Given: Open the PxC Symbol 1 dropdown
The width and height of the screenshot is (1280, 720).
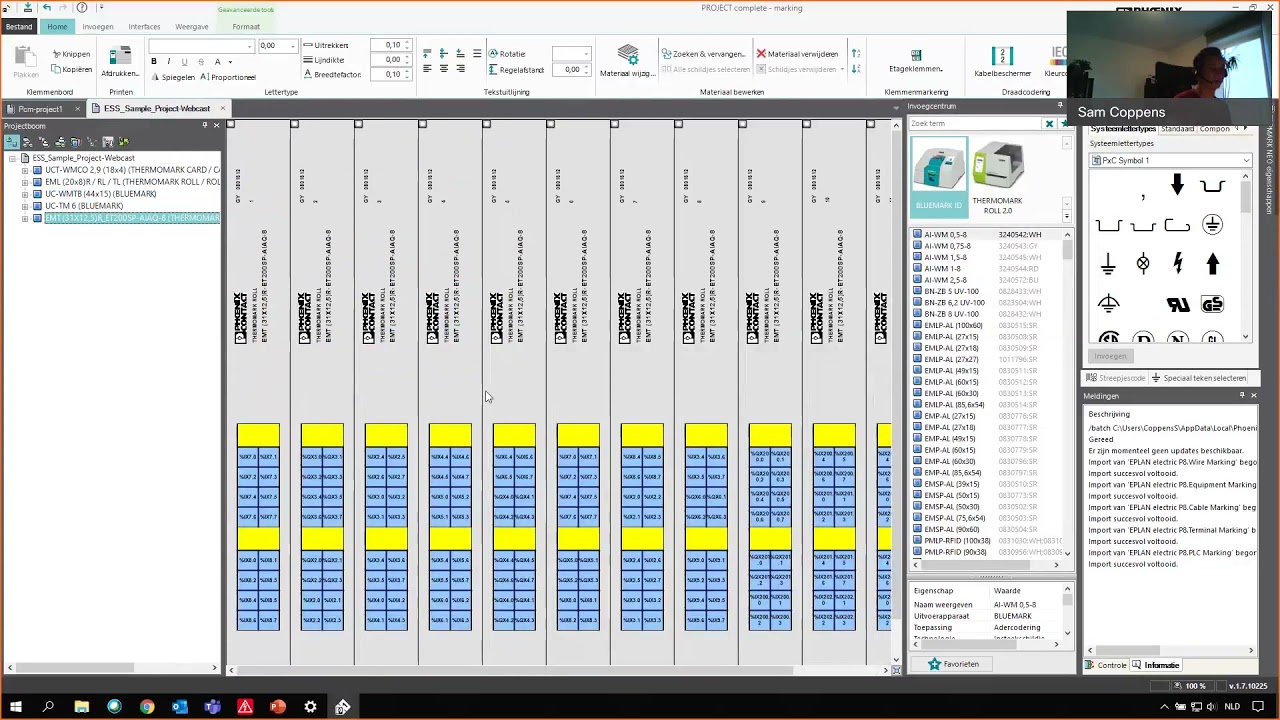Looking at the screenshot, I should point(1246,161).
